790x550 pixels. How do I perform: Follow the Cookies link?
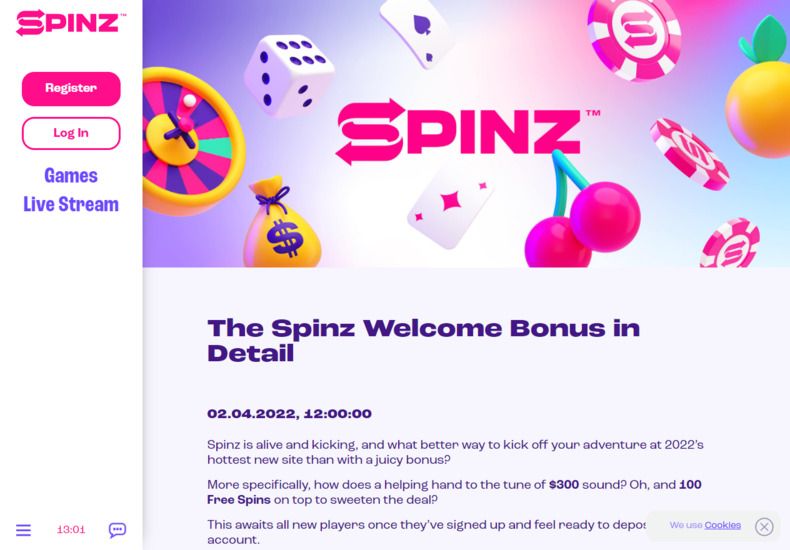(722, 525)
